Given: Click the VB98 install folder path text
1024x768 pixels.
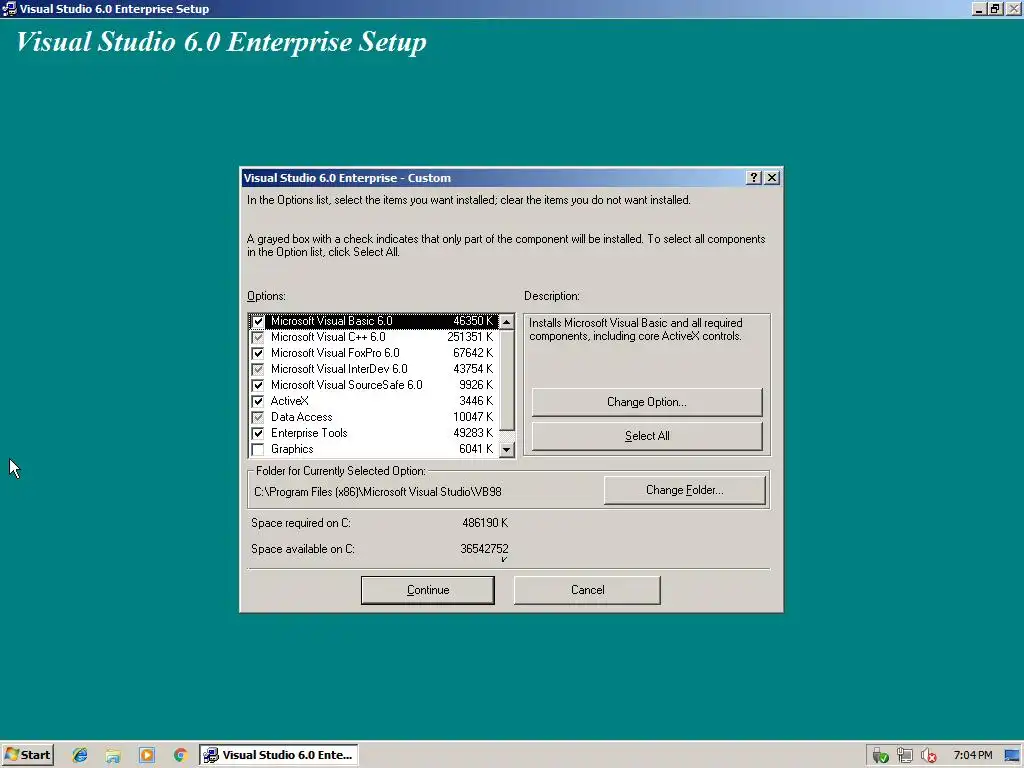Looking at the screenshot, I should (x=377, y=492).
